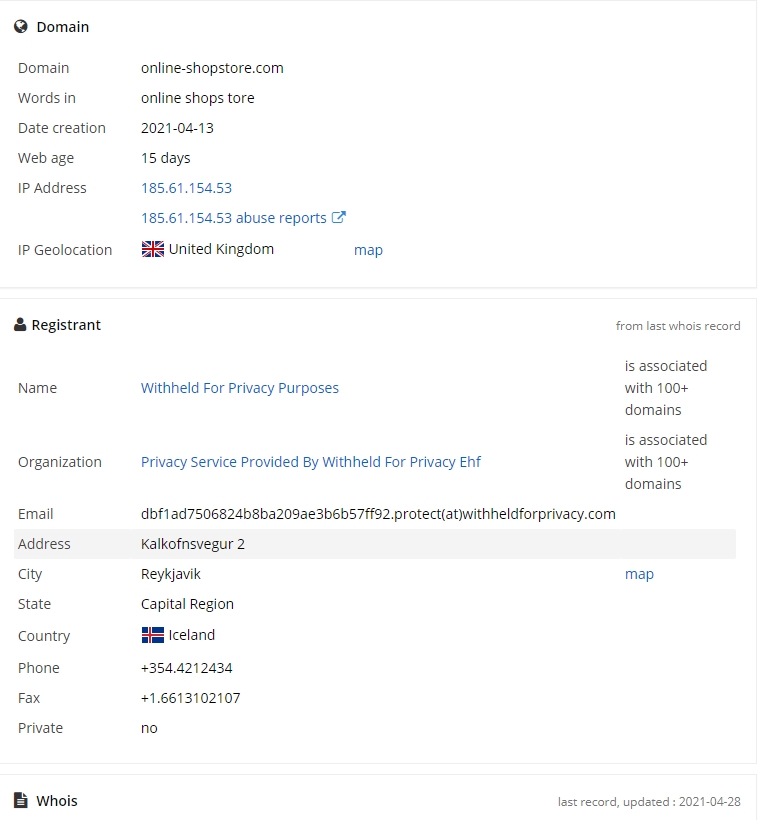Click the Iceland flag icon

point(153,635)
